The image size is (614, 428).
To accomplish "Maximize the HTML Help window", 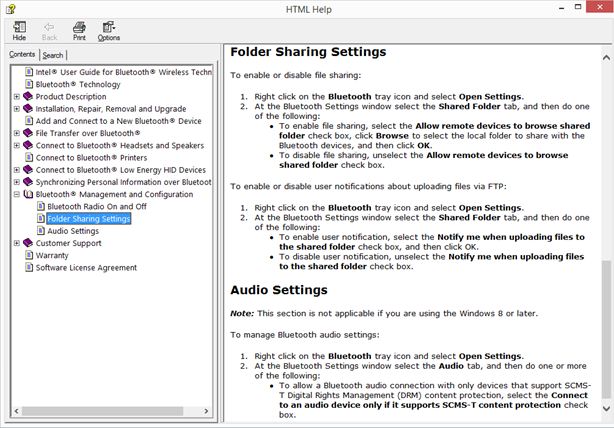I will point(578,7).
